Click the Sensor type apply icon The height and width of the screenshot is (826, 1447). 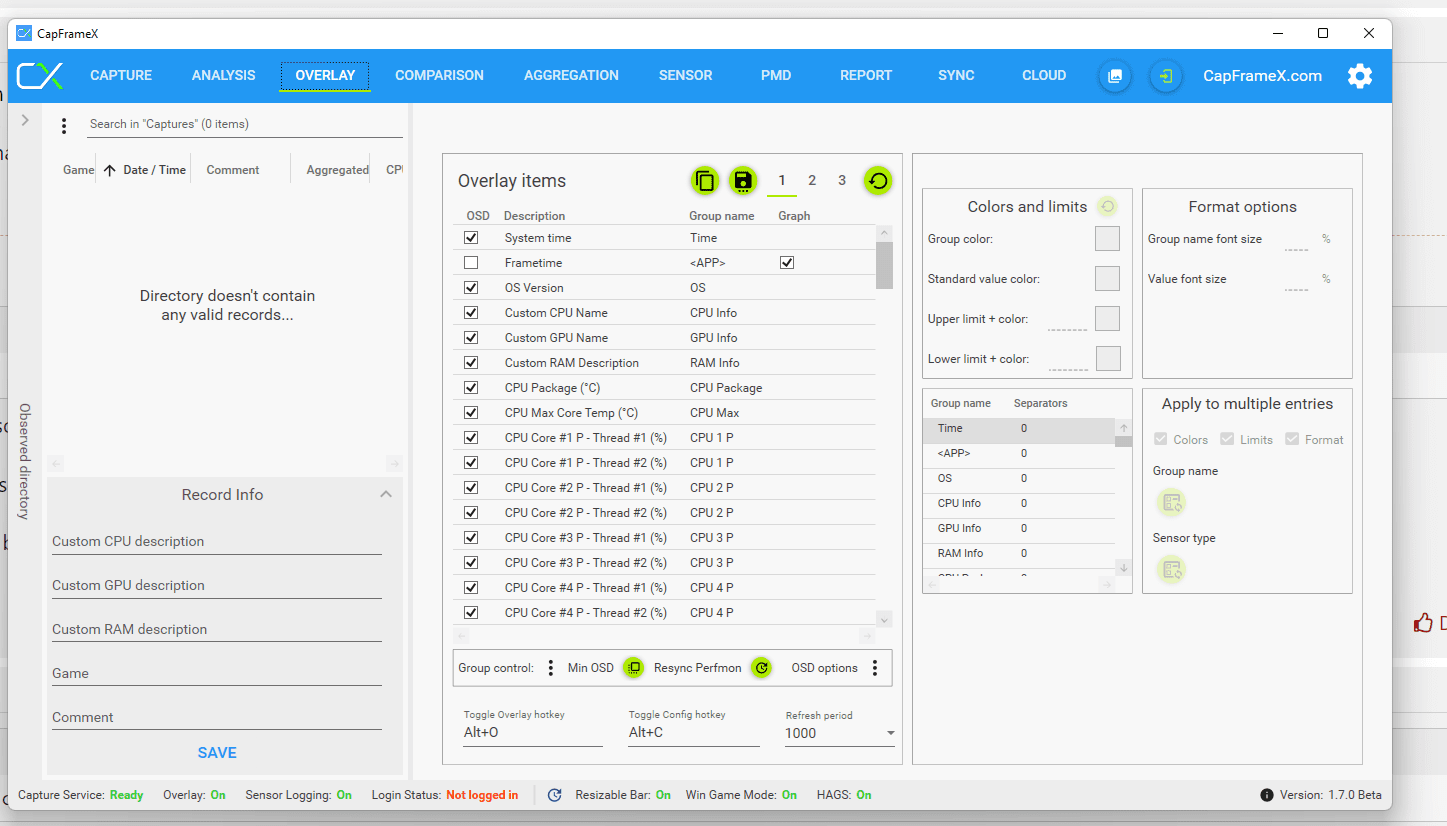(1171, 570)
